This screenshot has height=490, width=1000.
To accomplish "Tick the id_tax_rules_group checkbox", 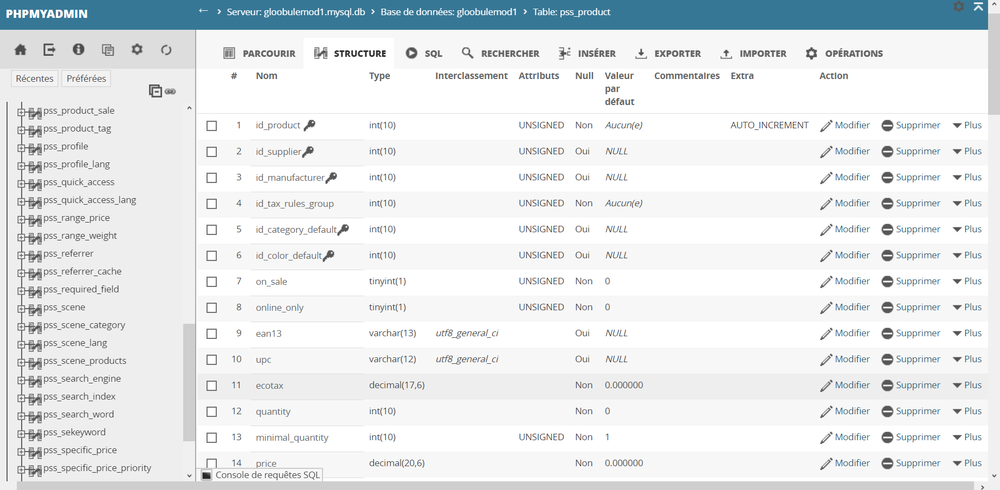I will coord(212,204).
